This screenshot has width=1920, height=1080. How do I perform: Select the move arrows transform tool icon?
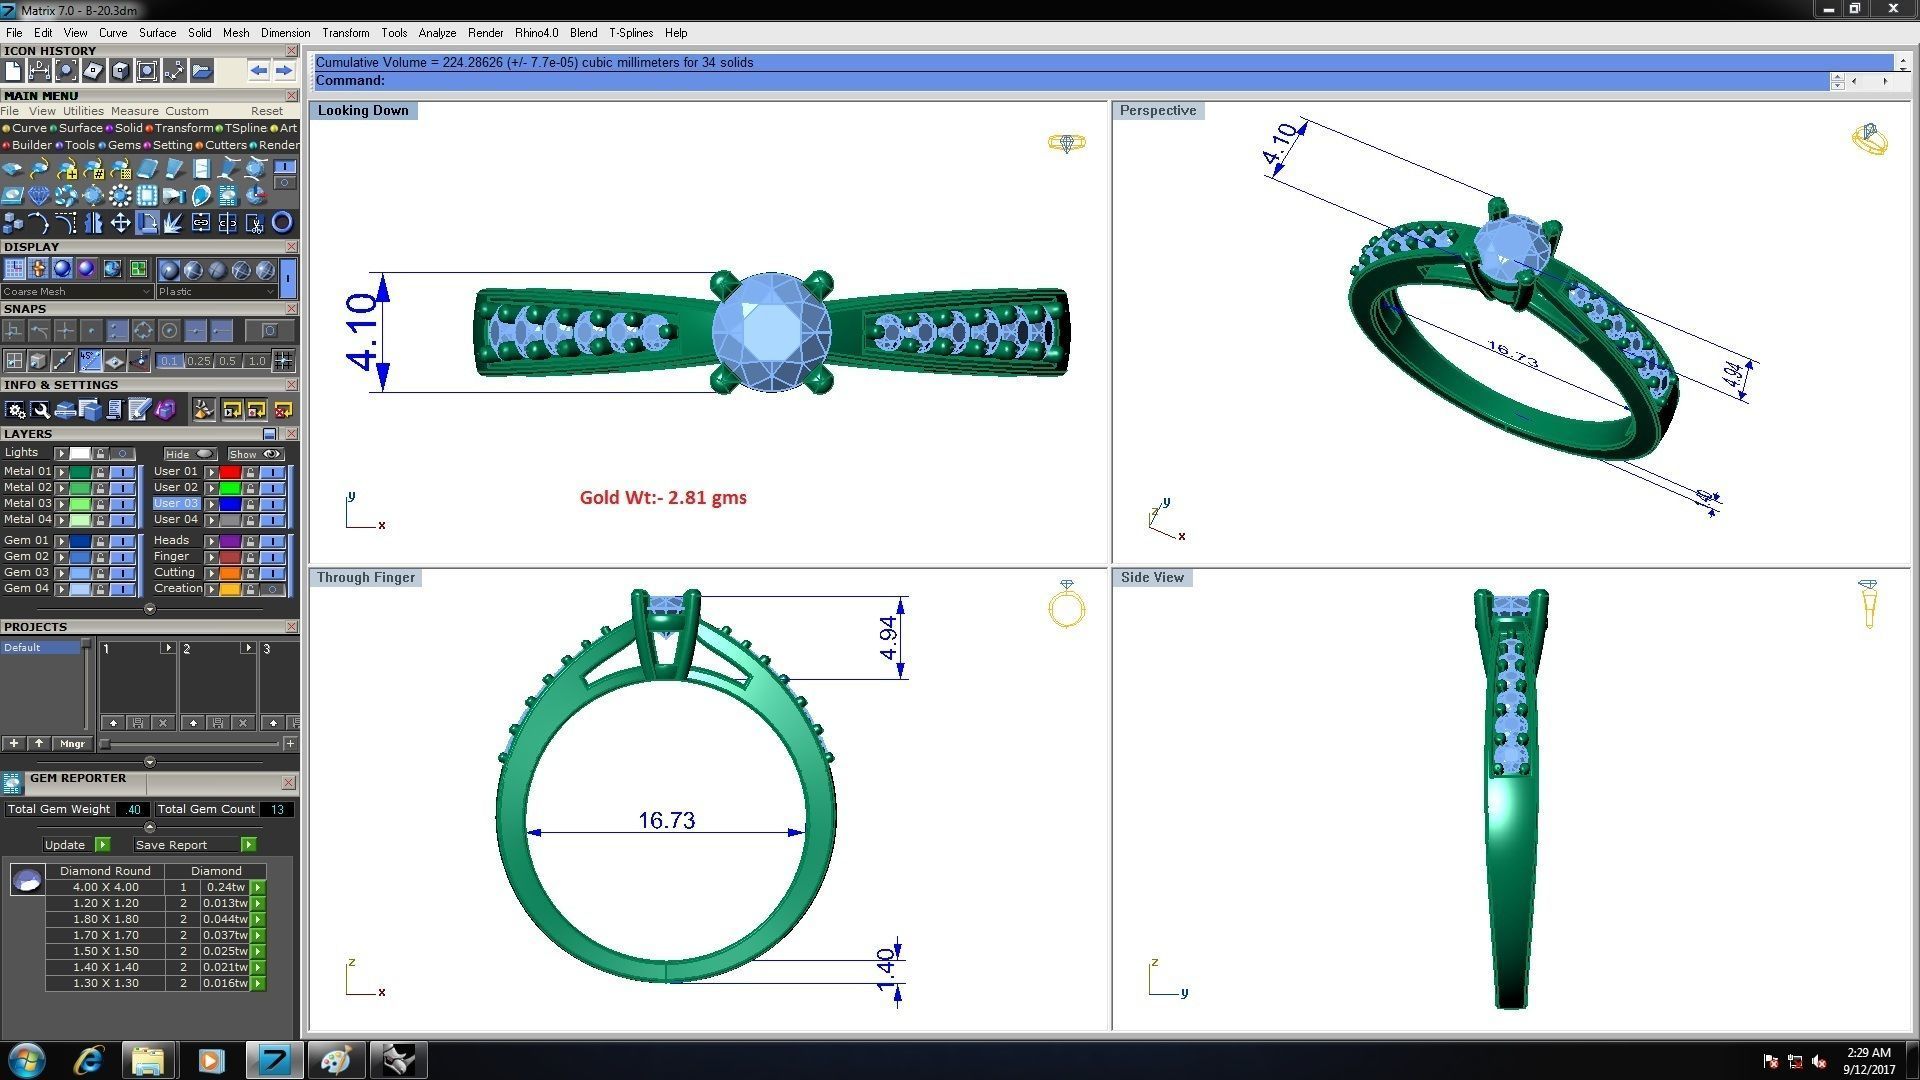click(120, 223)
